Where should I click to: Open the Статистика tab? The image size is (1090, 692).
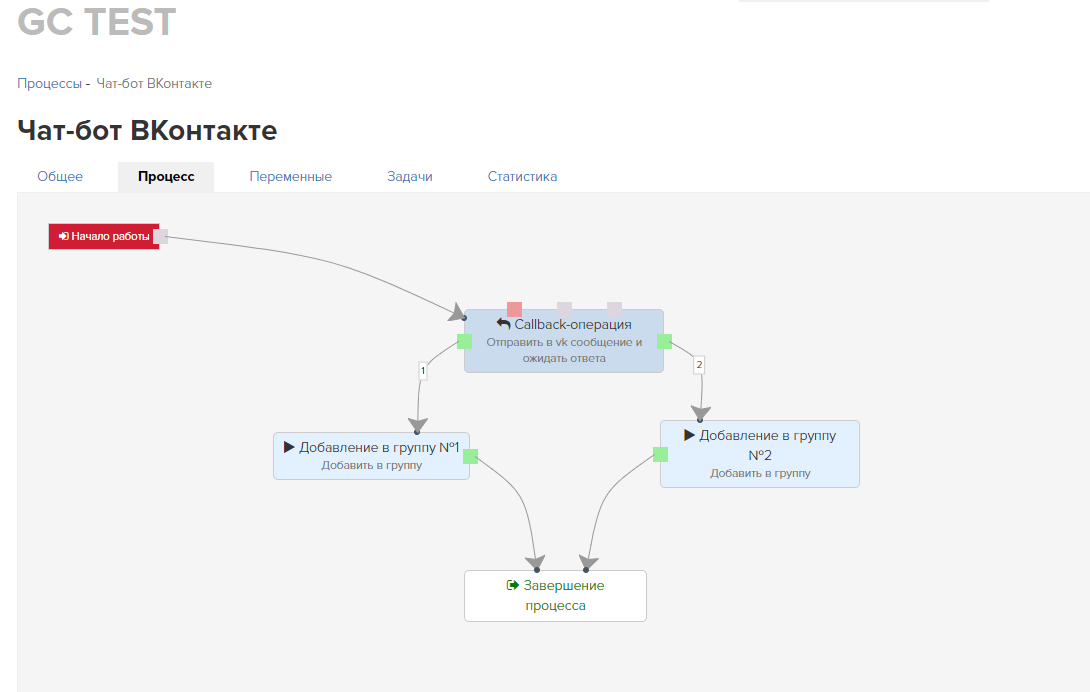pos(522,177)
